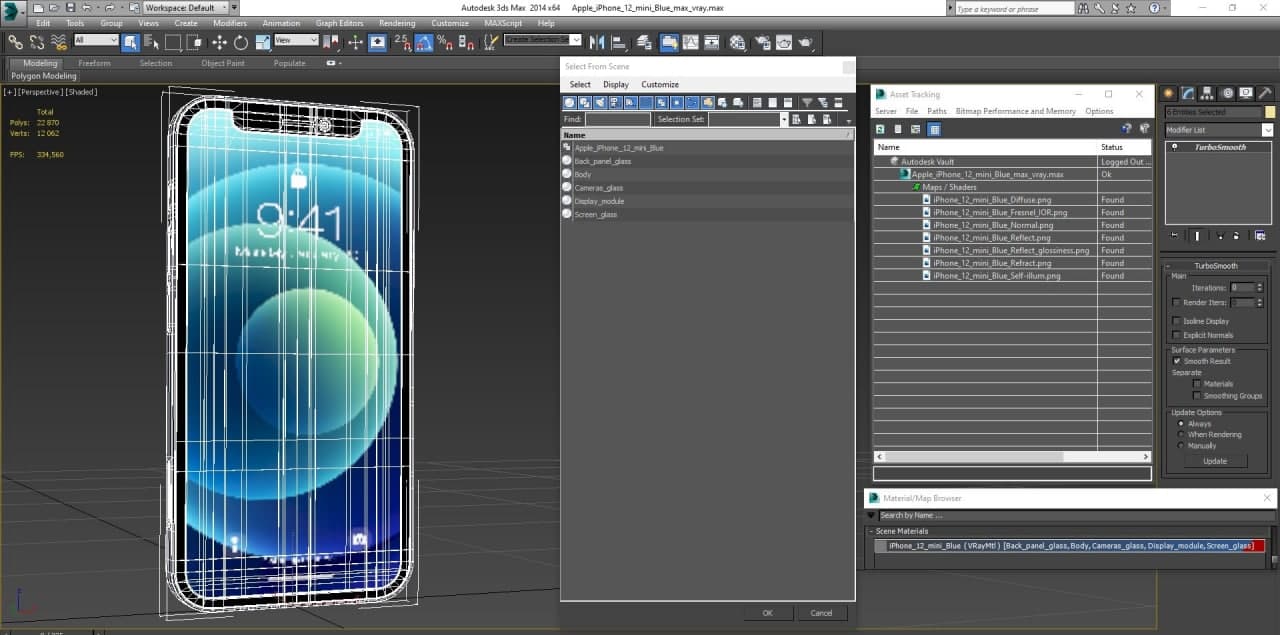The width and height of the screenshot is (1280, 635).
Task: Activate the Select and Move tool
Action: pyautogui.click(x=219, y=42)
